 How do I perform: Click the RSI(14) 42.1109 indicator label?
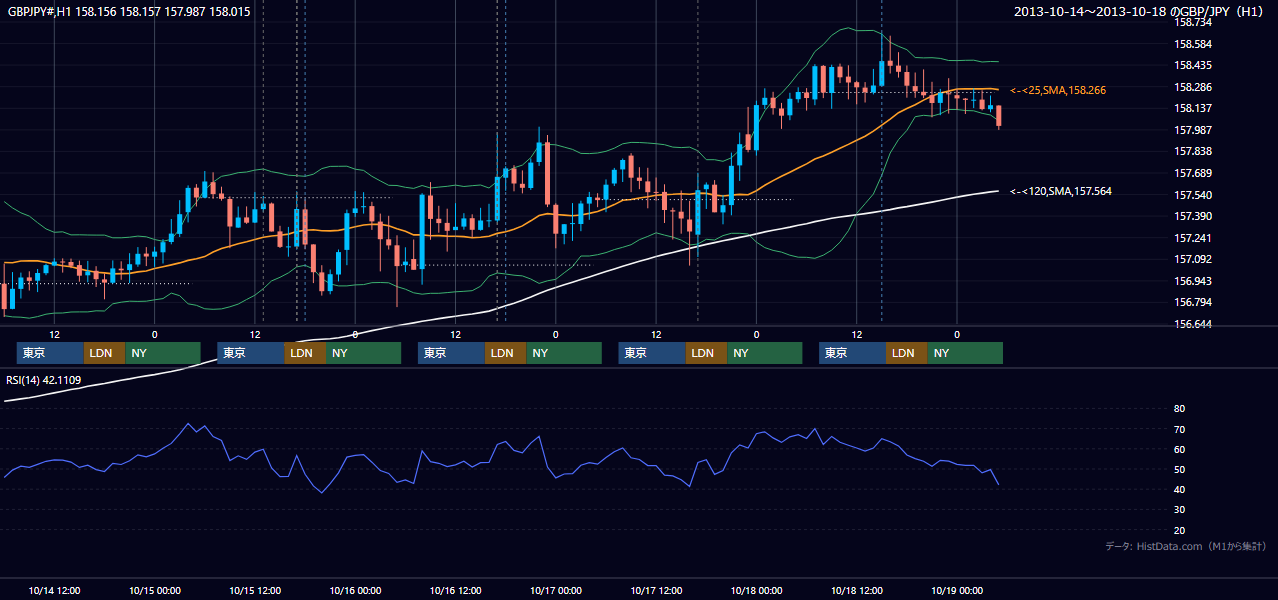(x=44, y=380)
